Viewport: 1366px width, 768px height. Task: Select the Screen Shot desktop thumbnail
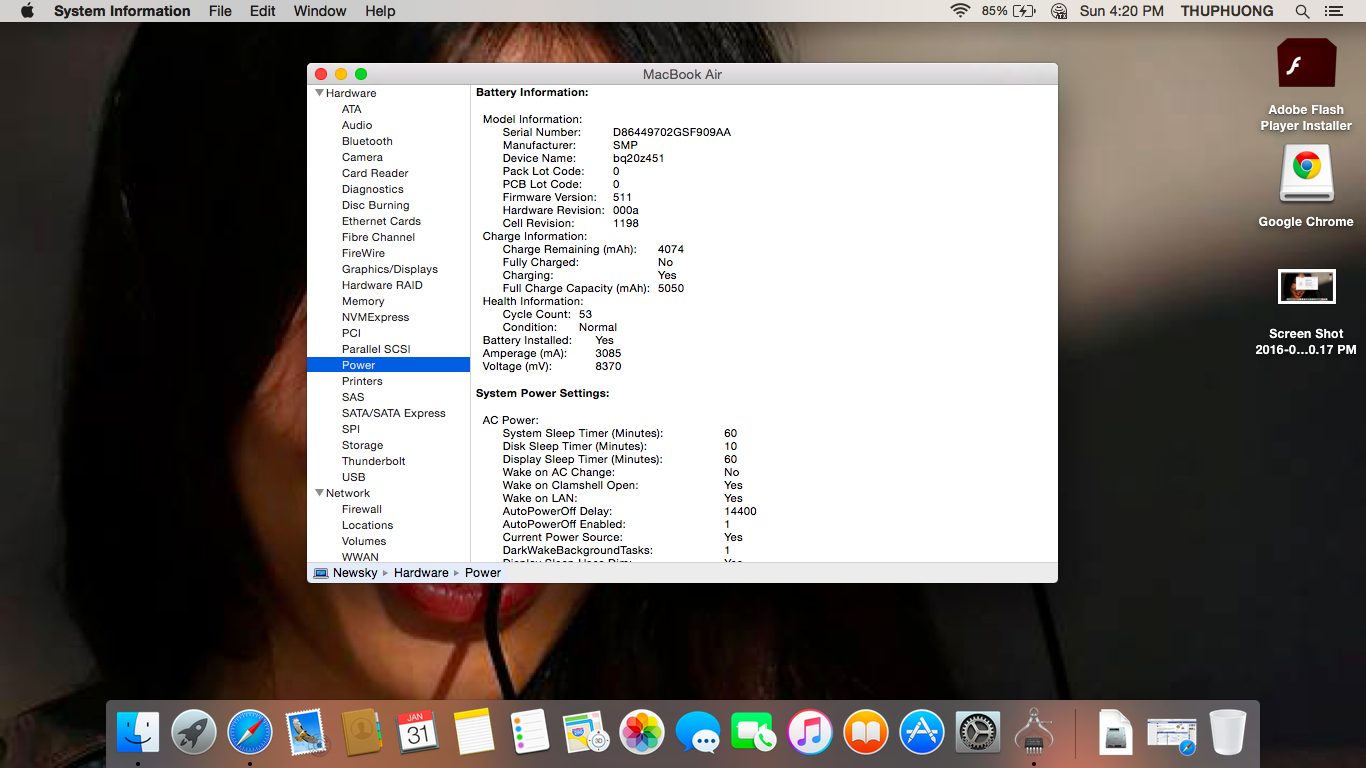click(x=1306, y=287)
